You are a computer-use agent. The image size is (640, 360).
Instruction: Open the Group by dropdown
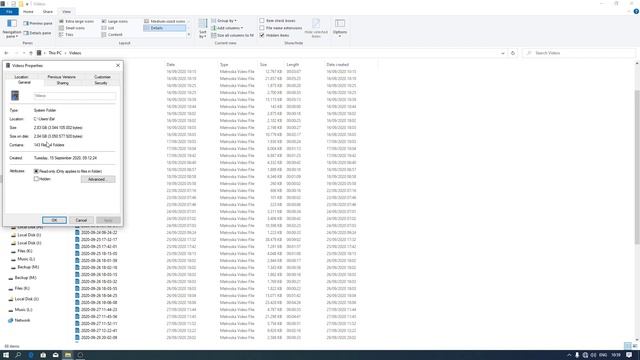pos(224,20)
